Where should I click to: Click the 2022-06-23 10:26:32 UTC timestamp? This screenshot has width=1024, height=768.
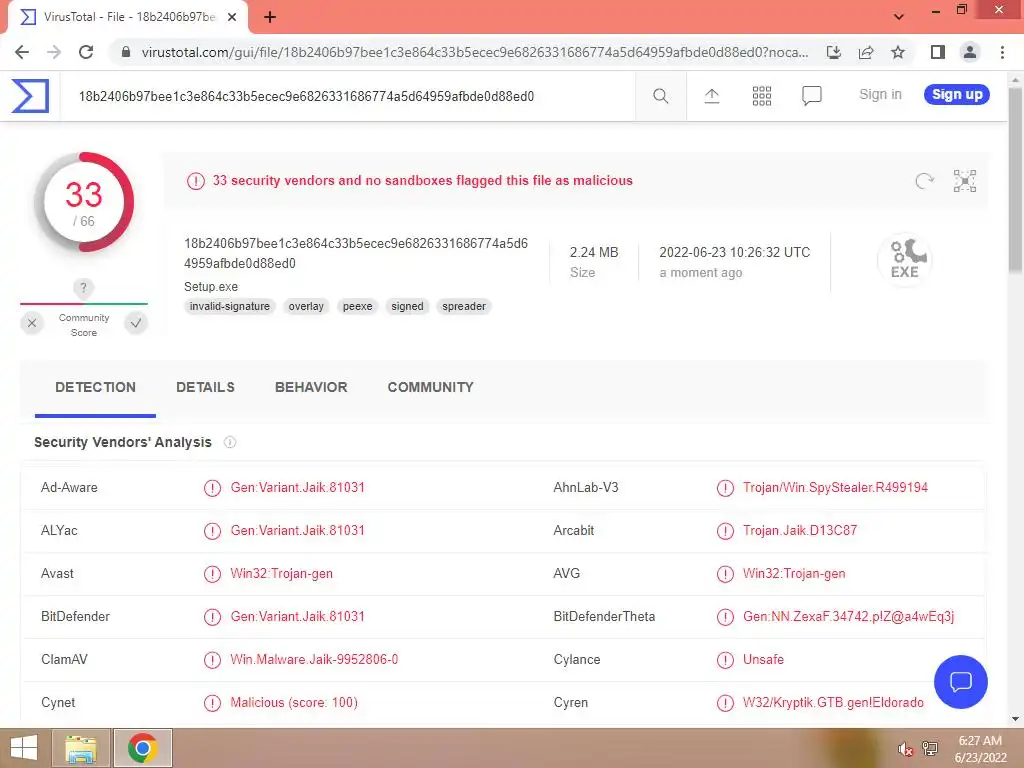(735, 252)
